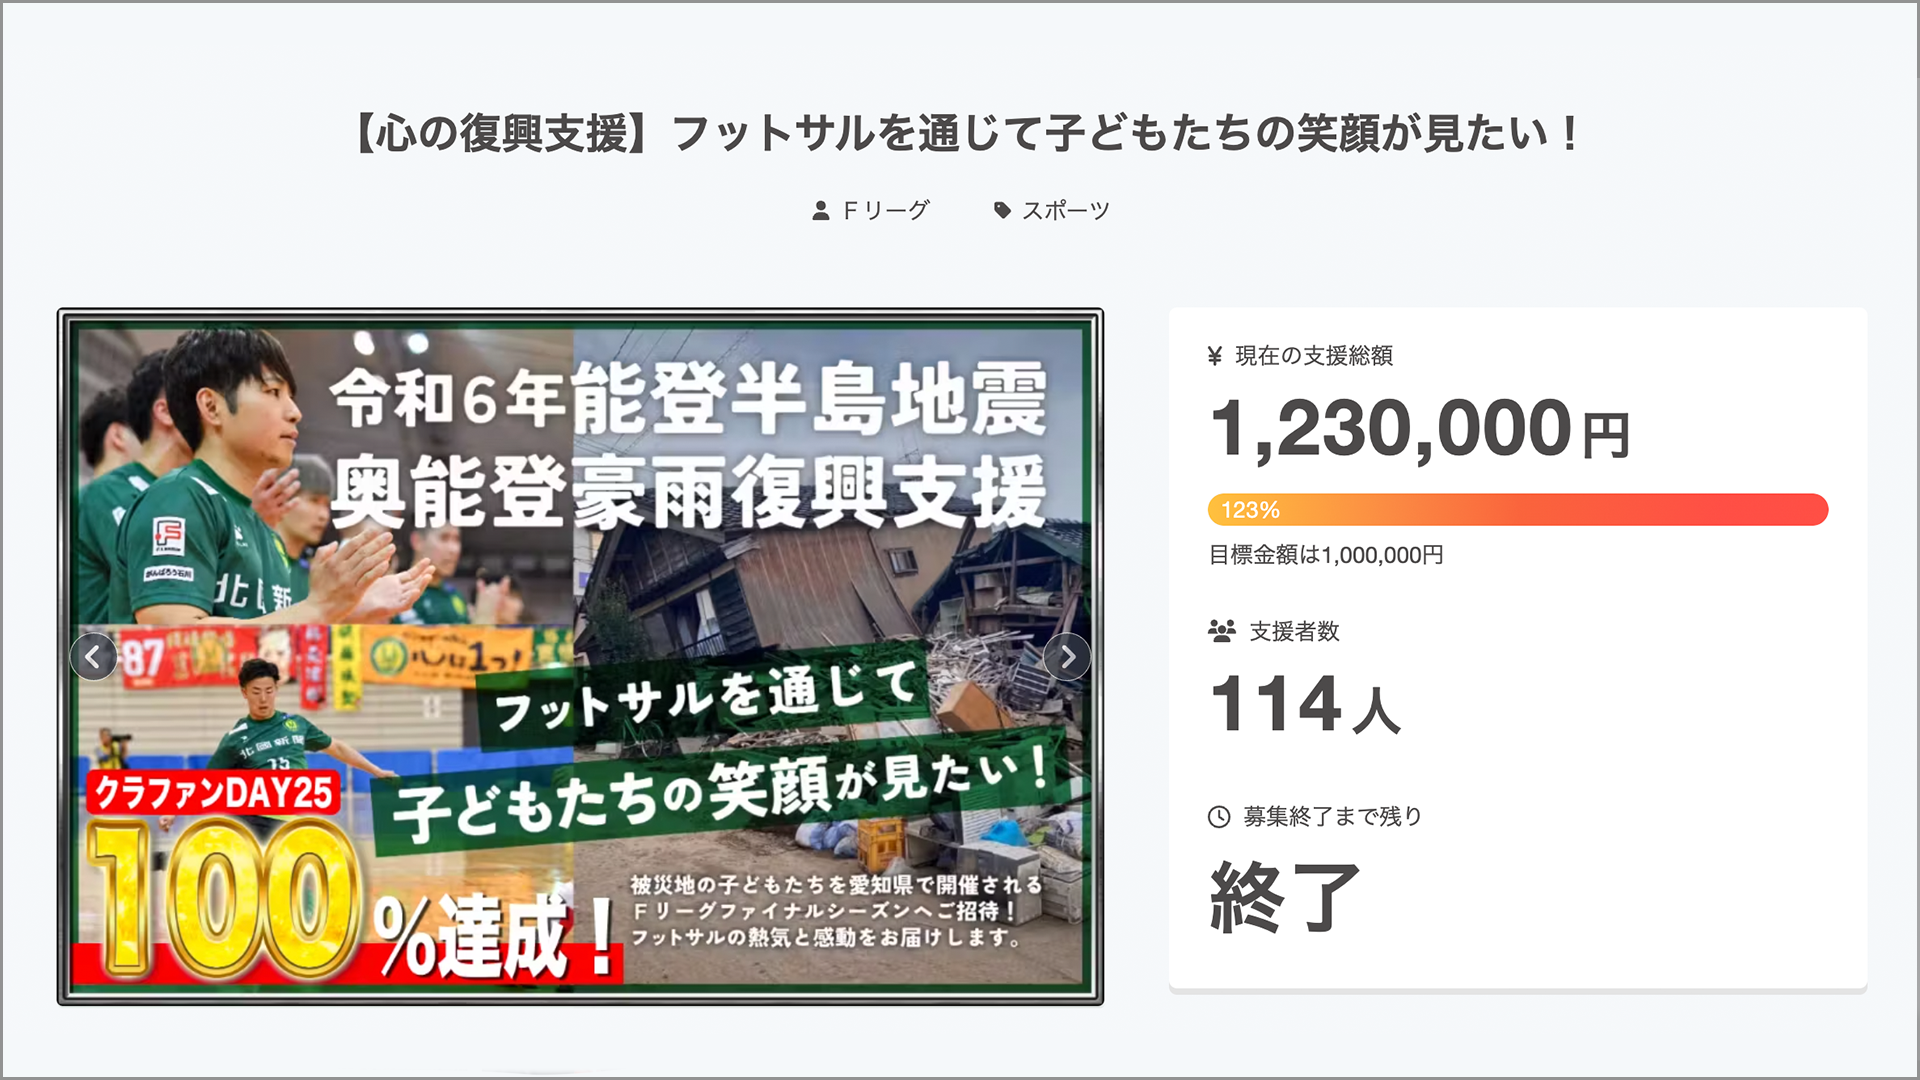The image size is (1920, 1080).
Task: Click the previous slide arrow on carousel
Action: click(93, 657)
